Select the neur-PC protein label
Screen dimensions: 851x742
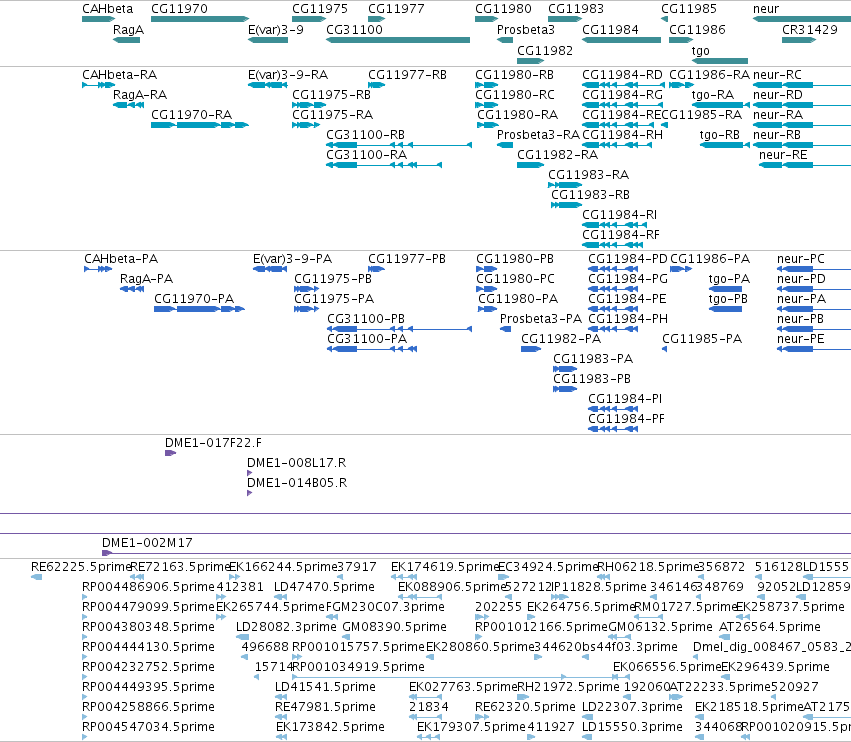801,259
